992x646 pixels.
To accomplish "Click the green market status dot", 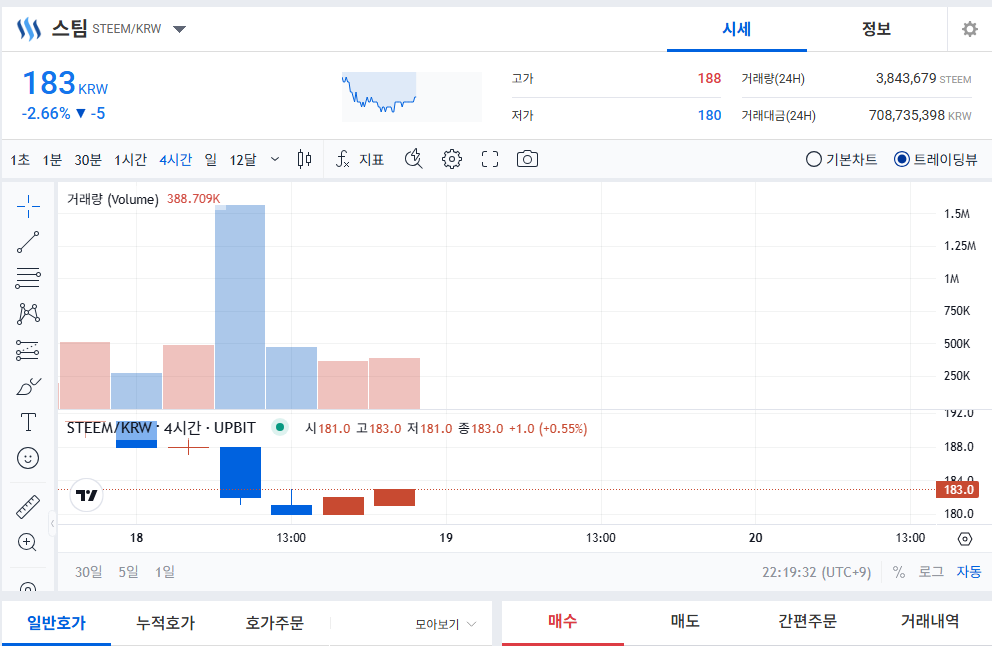I will pos(280,428).
